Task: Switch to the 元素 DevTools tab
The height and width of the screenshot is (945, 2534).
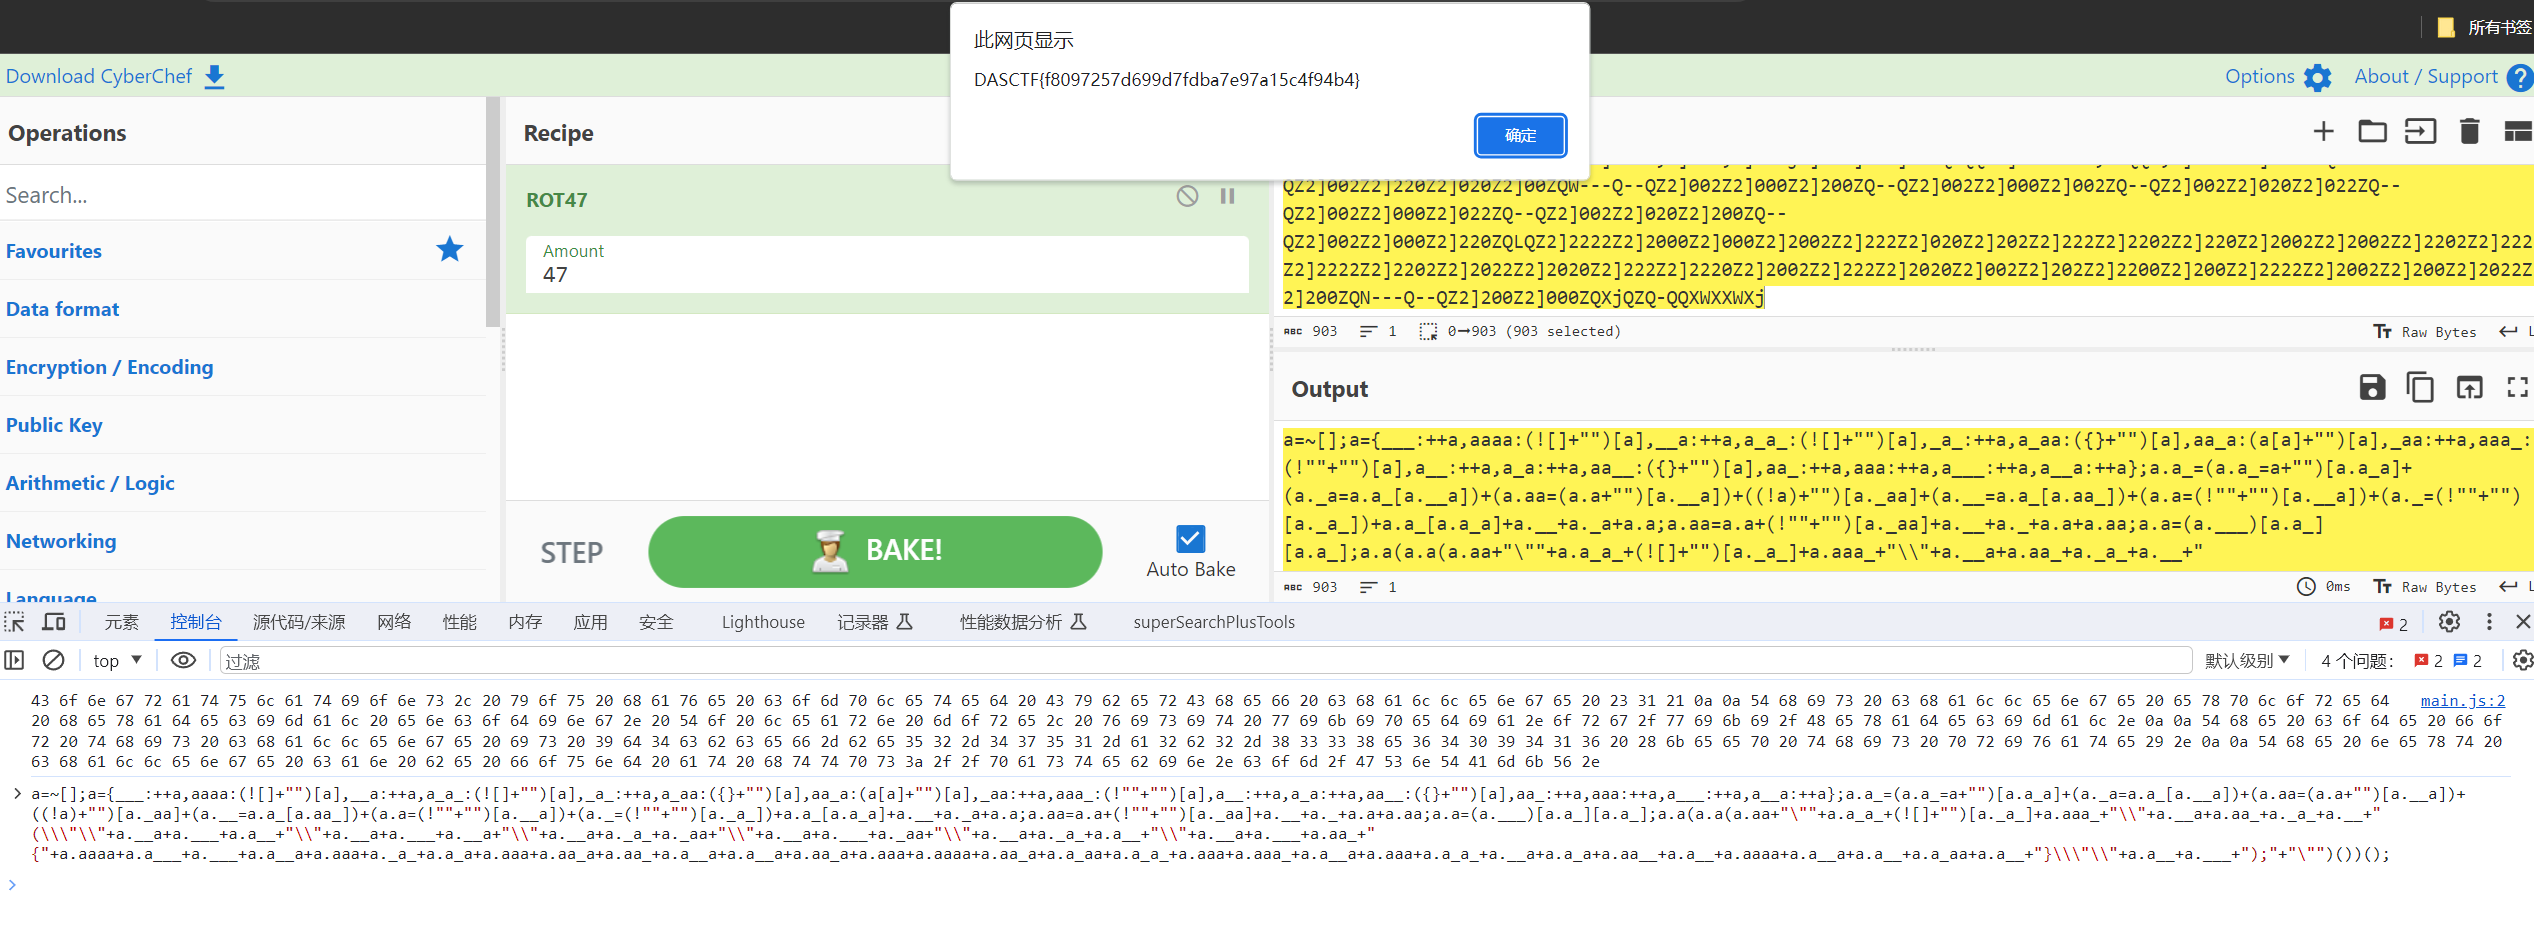Action: [x=122, y=622]
